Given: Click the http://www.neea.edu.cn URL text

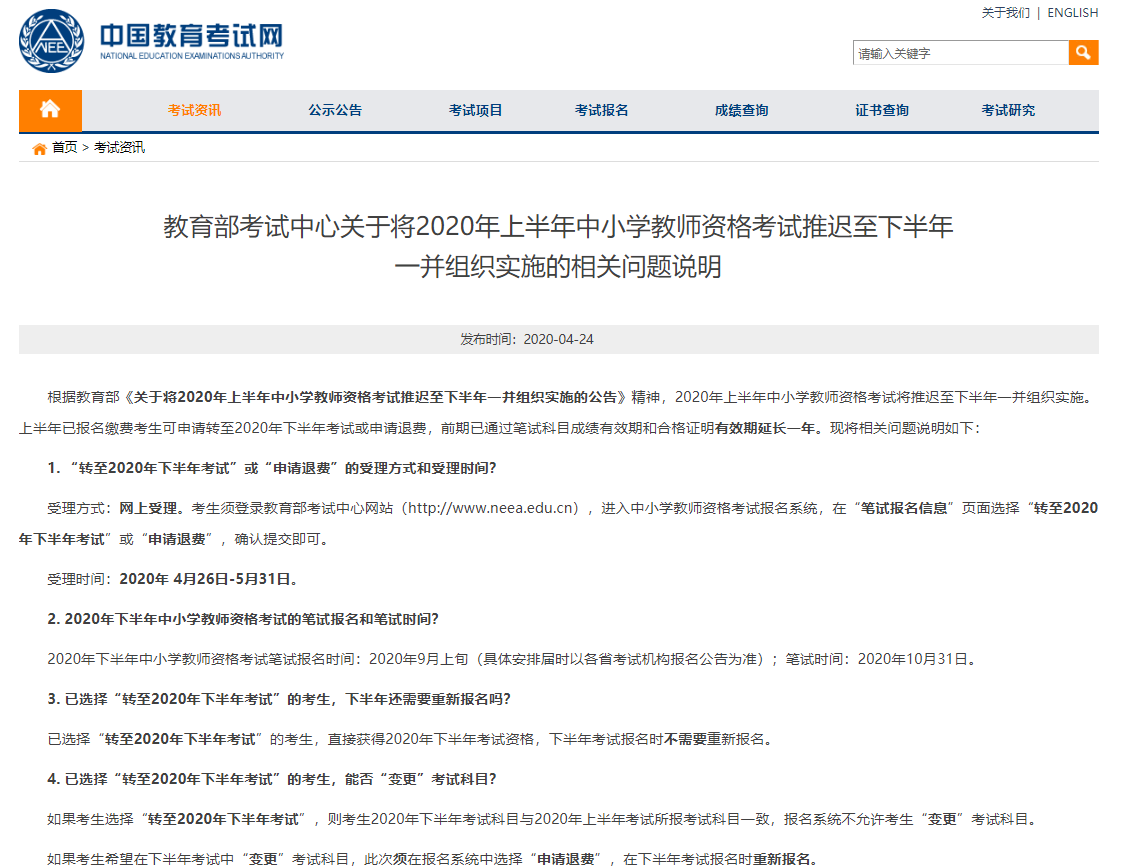Looking at the screenshot, I should (x=494, y=508).
